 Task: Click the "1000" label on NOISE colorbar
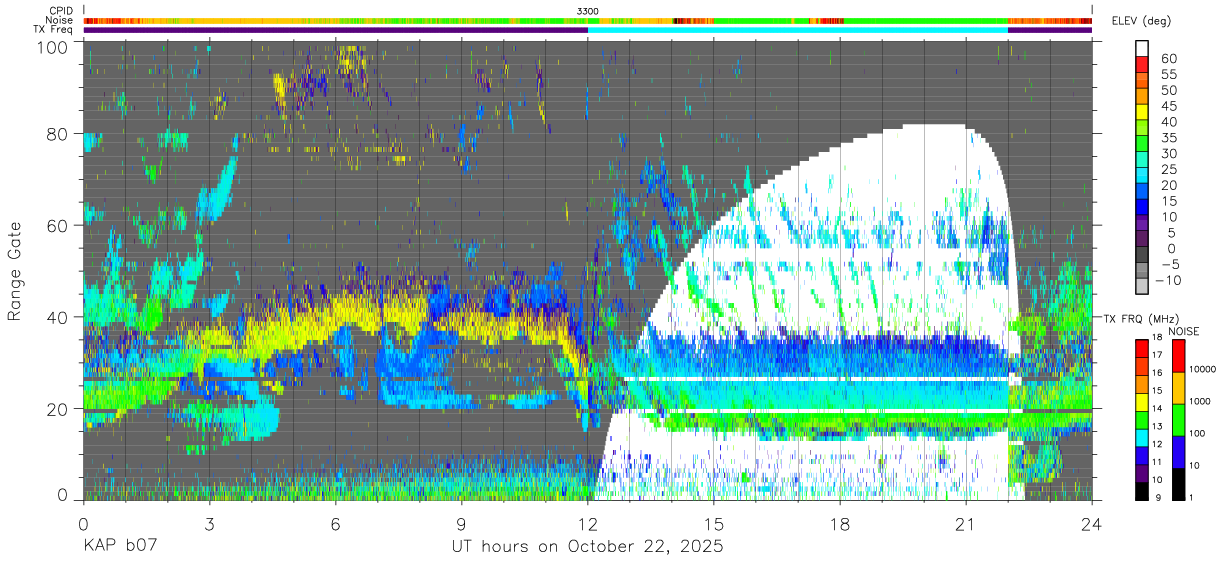click(x=1198, y=402)
